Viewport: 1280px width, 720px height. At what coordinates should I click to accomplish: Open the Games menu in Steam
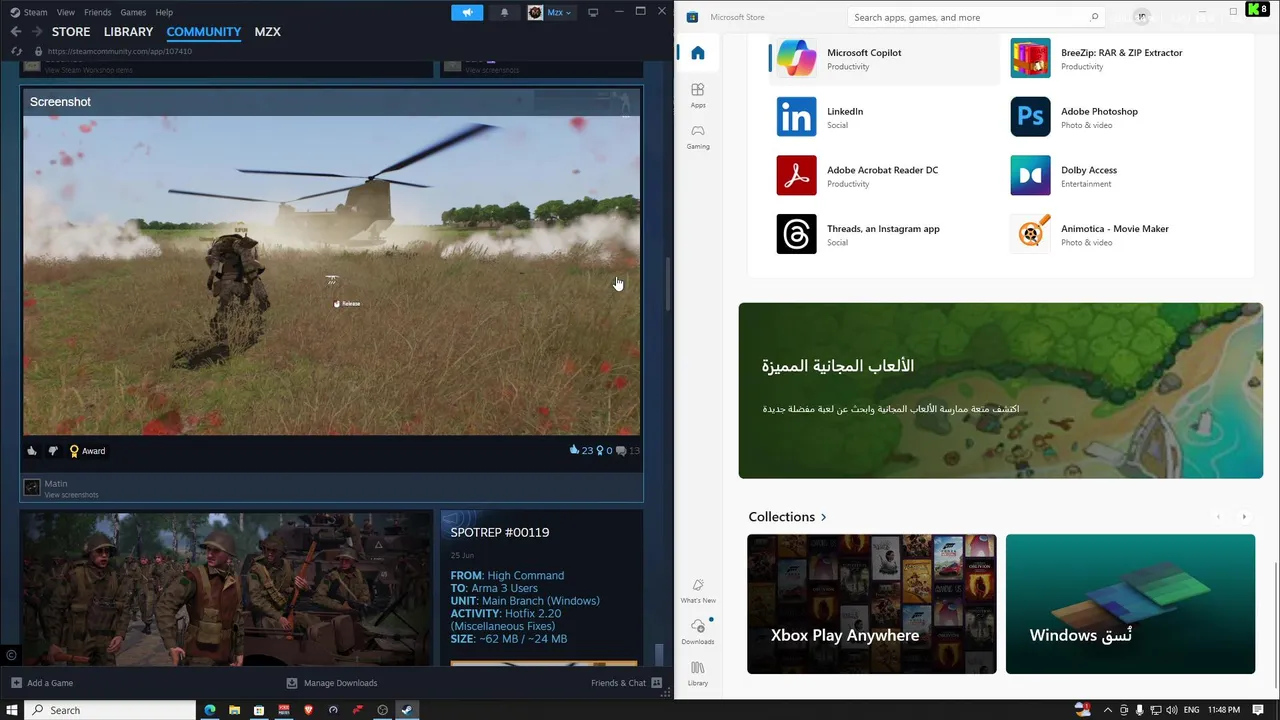pyautogui.click(x=133, y=12)
